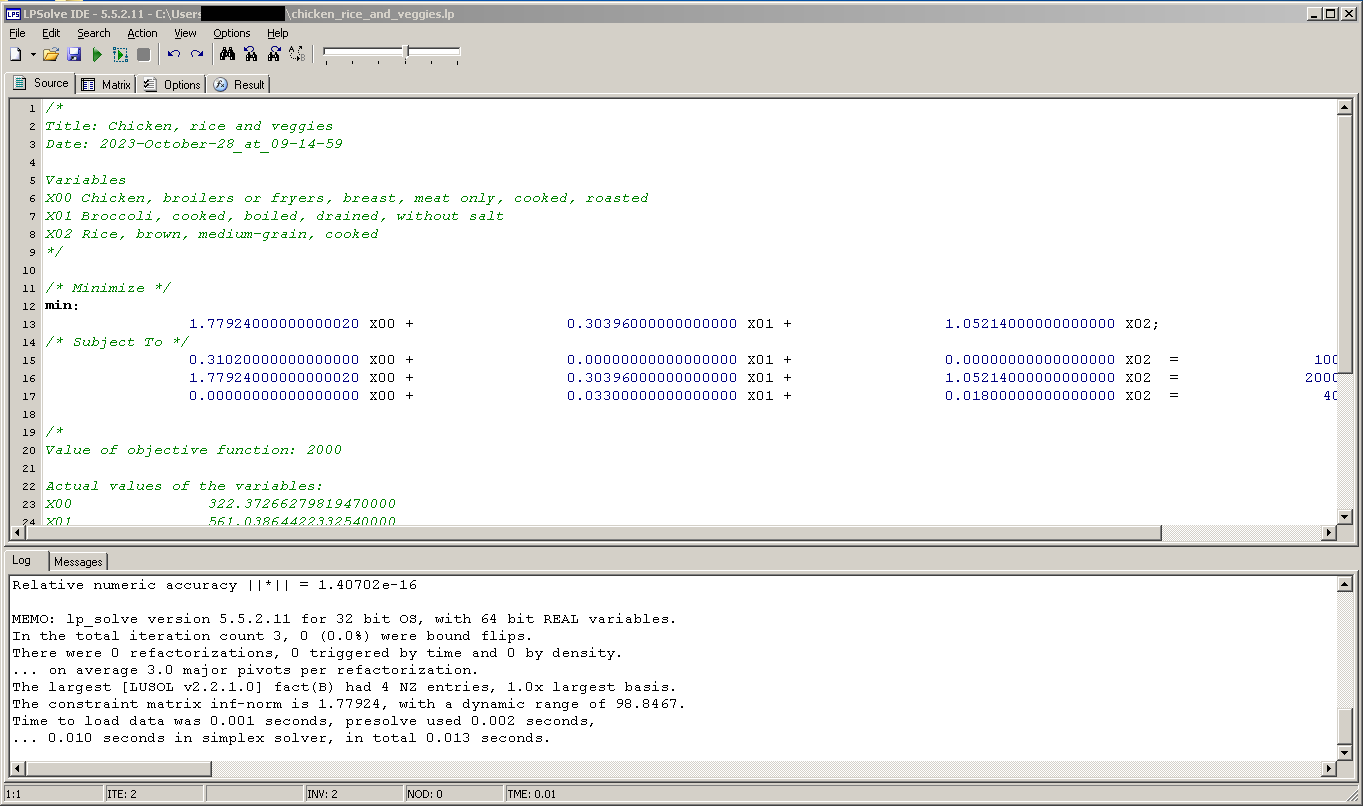This screenshot has height=806, width=1363.
Task: Click the source editor scroll down arrow
Action: click(1345, 516)
